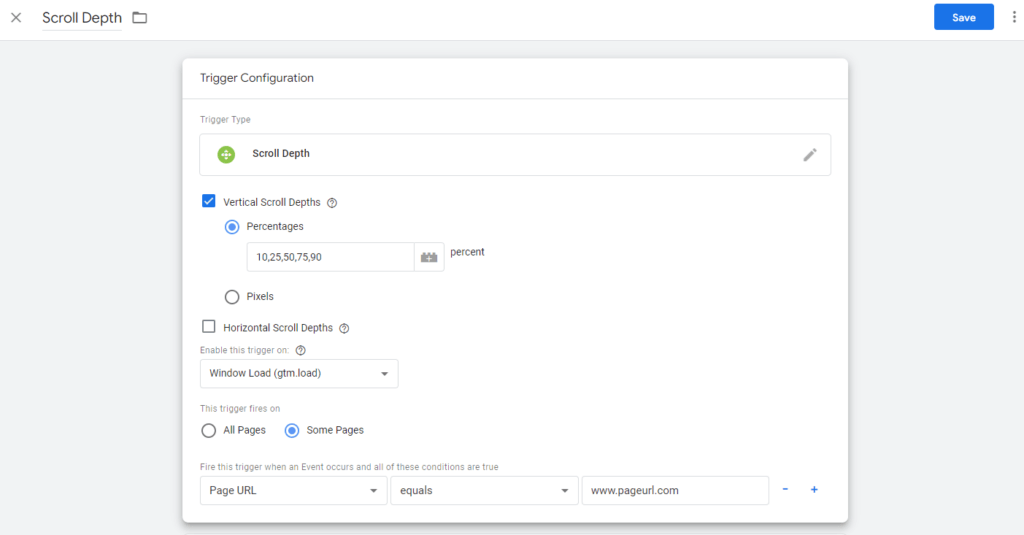Screen dimensions: 1024x535
Task: Open variable picker beside percentages field
Action: (429, 257)
